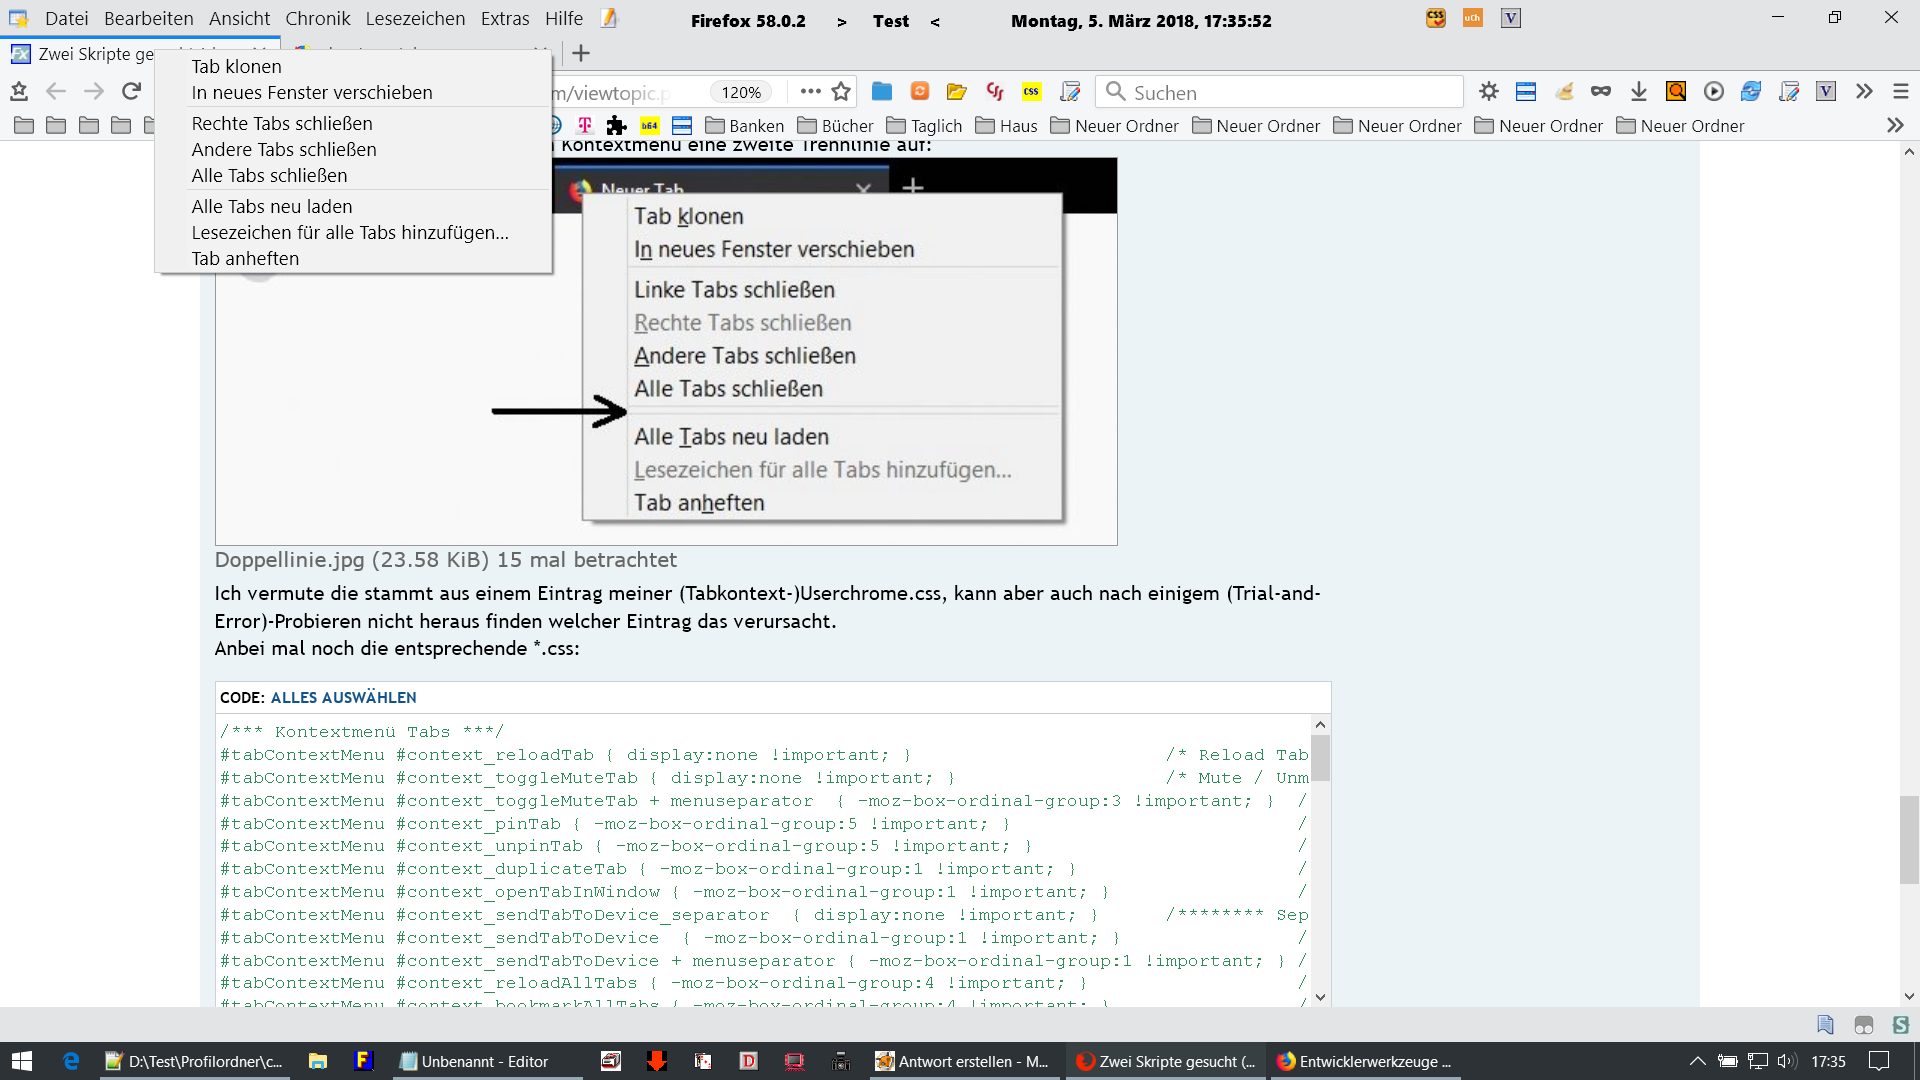The height and width of the screenshot is (1080, 1920).
Task: Click Alle Tabs schließen menu entry
Action: coord(269,176)
